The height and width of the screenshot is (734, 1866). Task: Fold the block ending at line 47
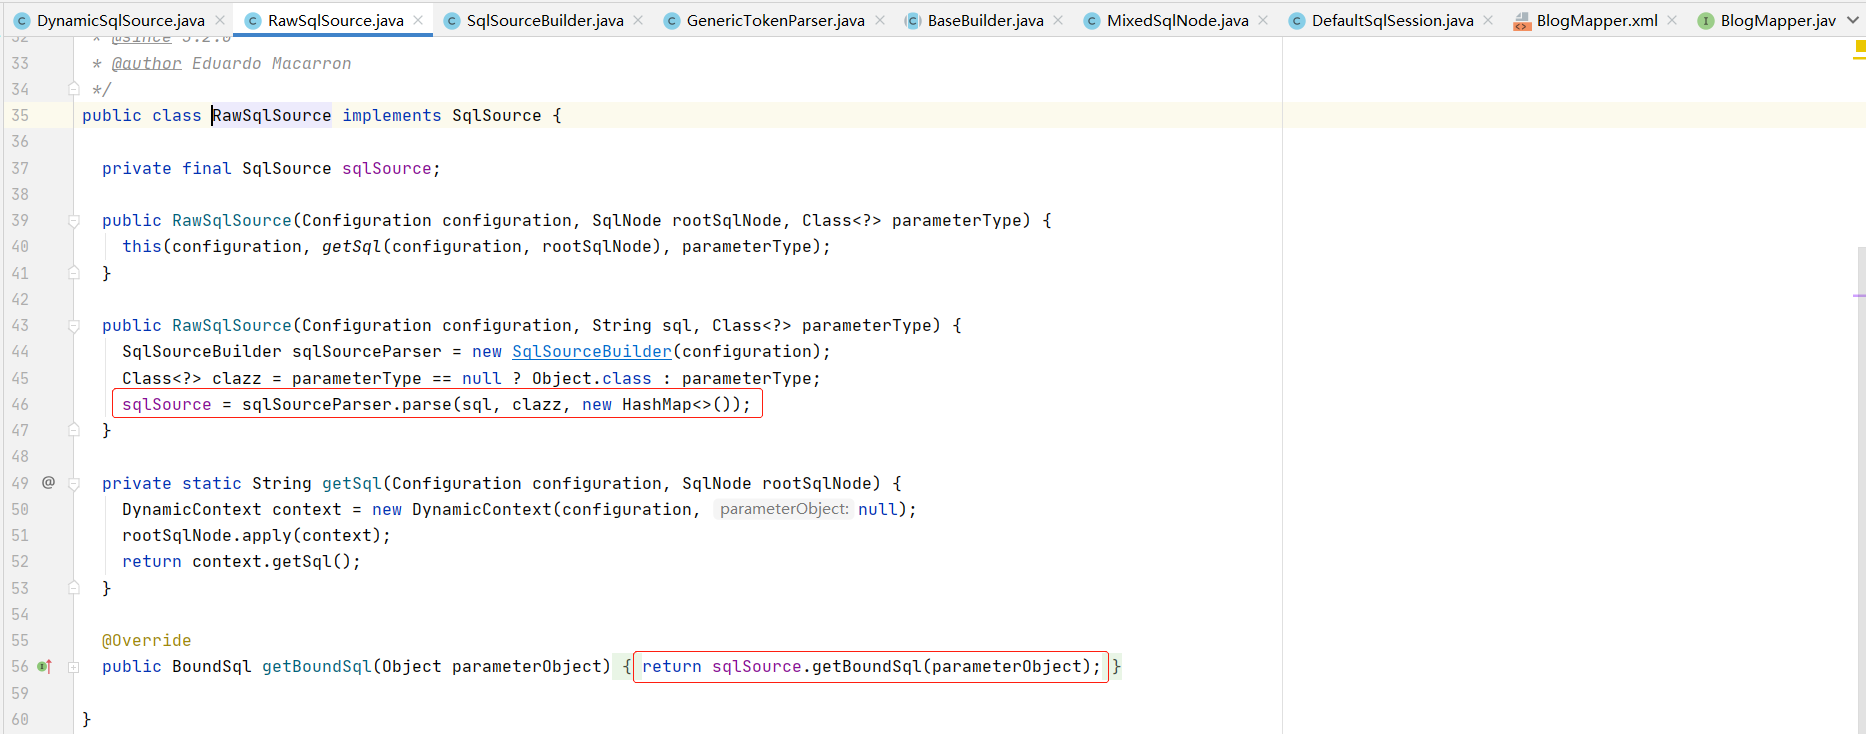74,430
